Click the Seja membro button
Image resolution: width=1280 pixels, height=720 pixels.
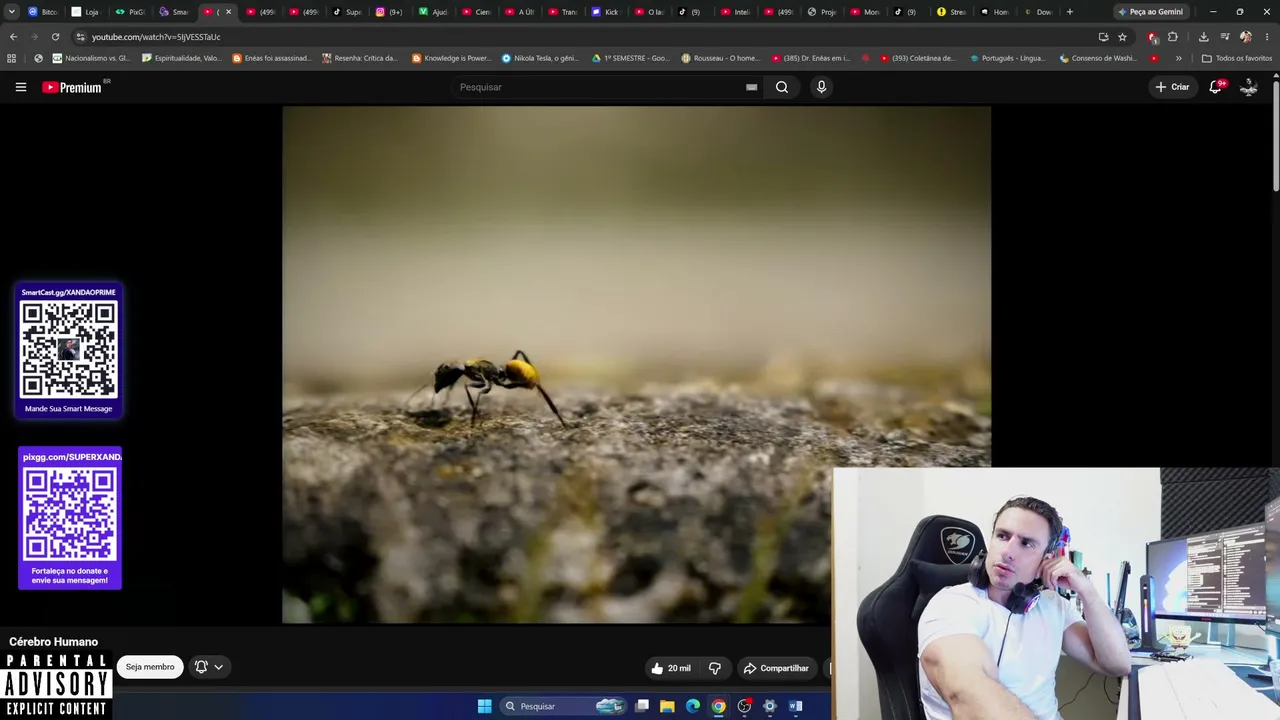pos(150,667)
